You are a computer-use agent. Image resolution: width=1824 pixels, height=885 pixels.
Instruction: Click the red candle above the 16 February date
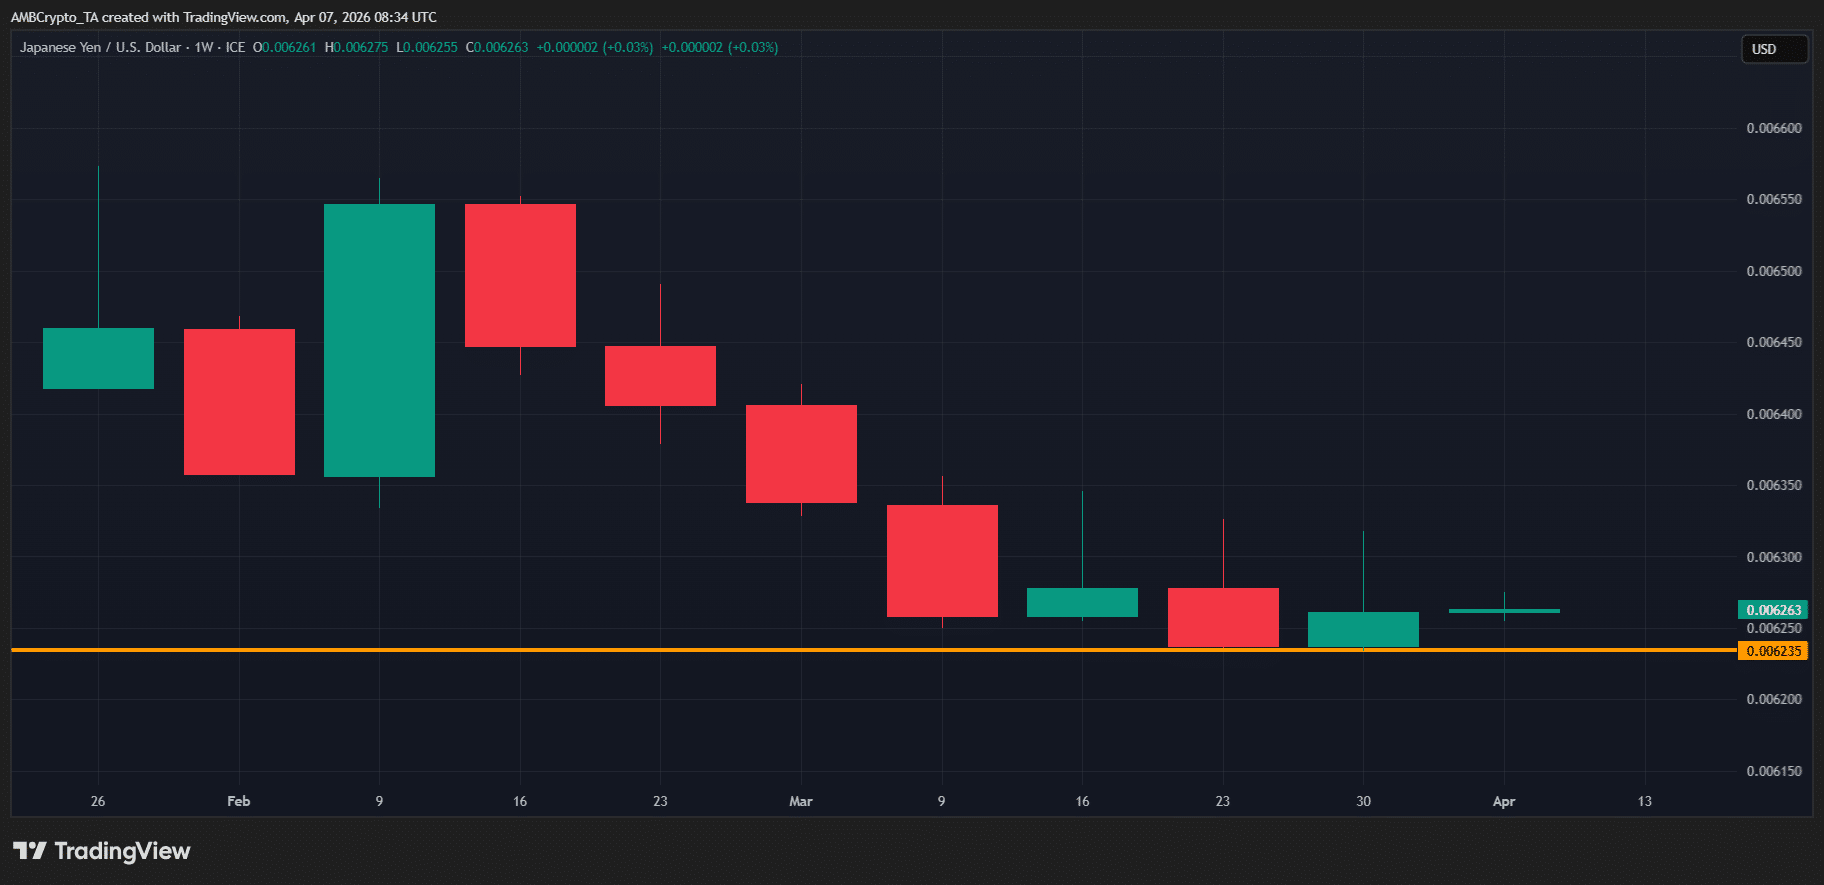pos(520,275)
